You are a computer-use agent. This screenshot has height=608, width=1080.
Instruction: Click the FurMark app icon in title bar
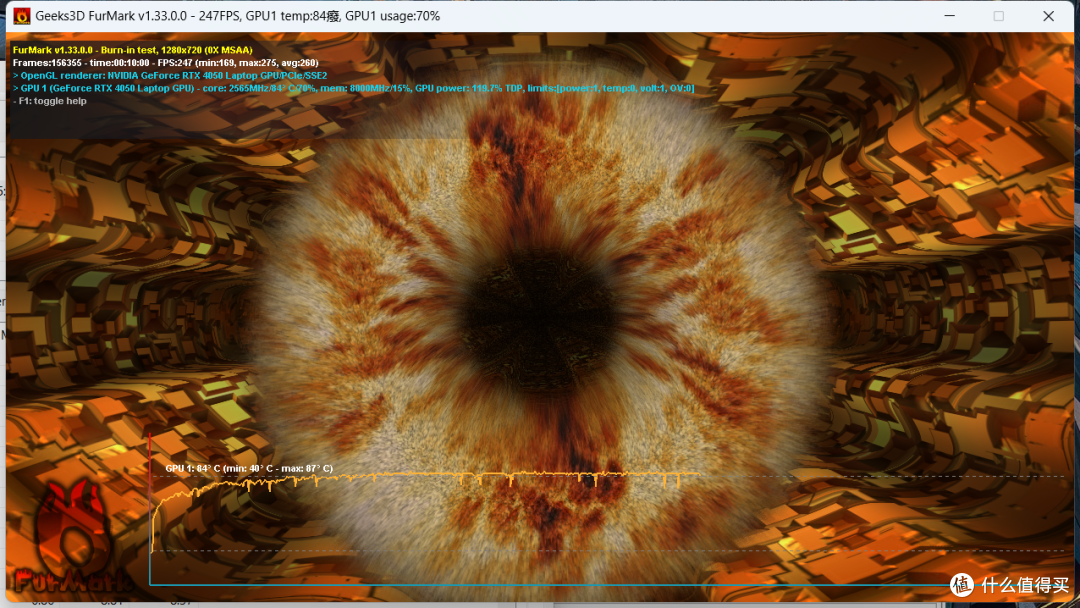(22, 16)
